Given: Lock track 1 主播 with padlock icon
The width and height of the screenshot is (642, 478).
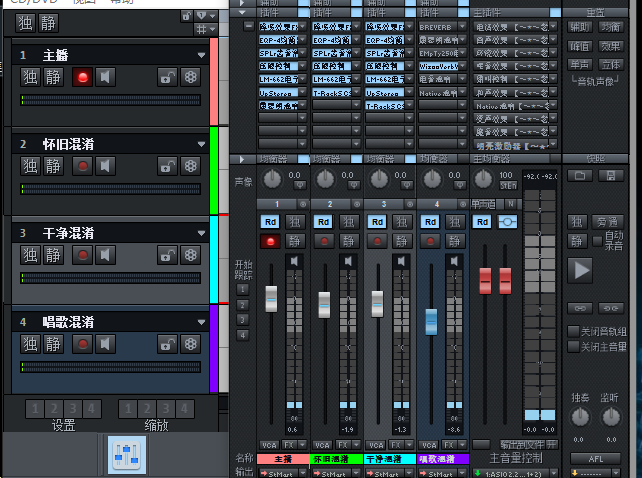Looking at the screenshot, I should pos(167,77).
